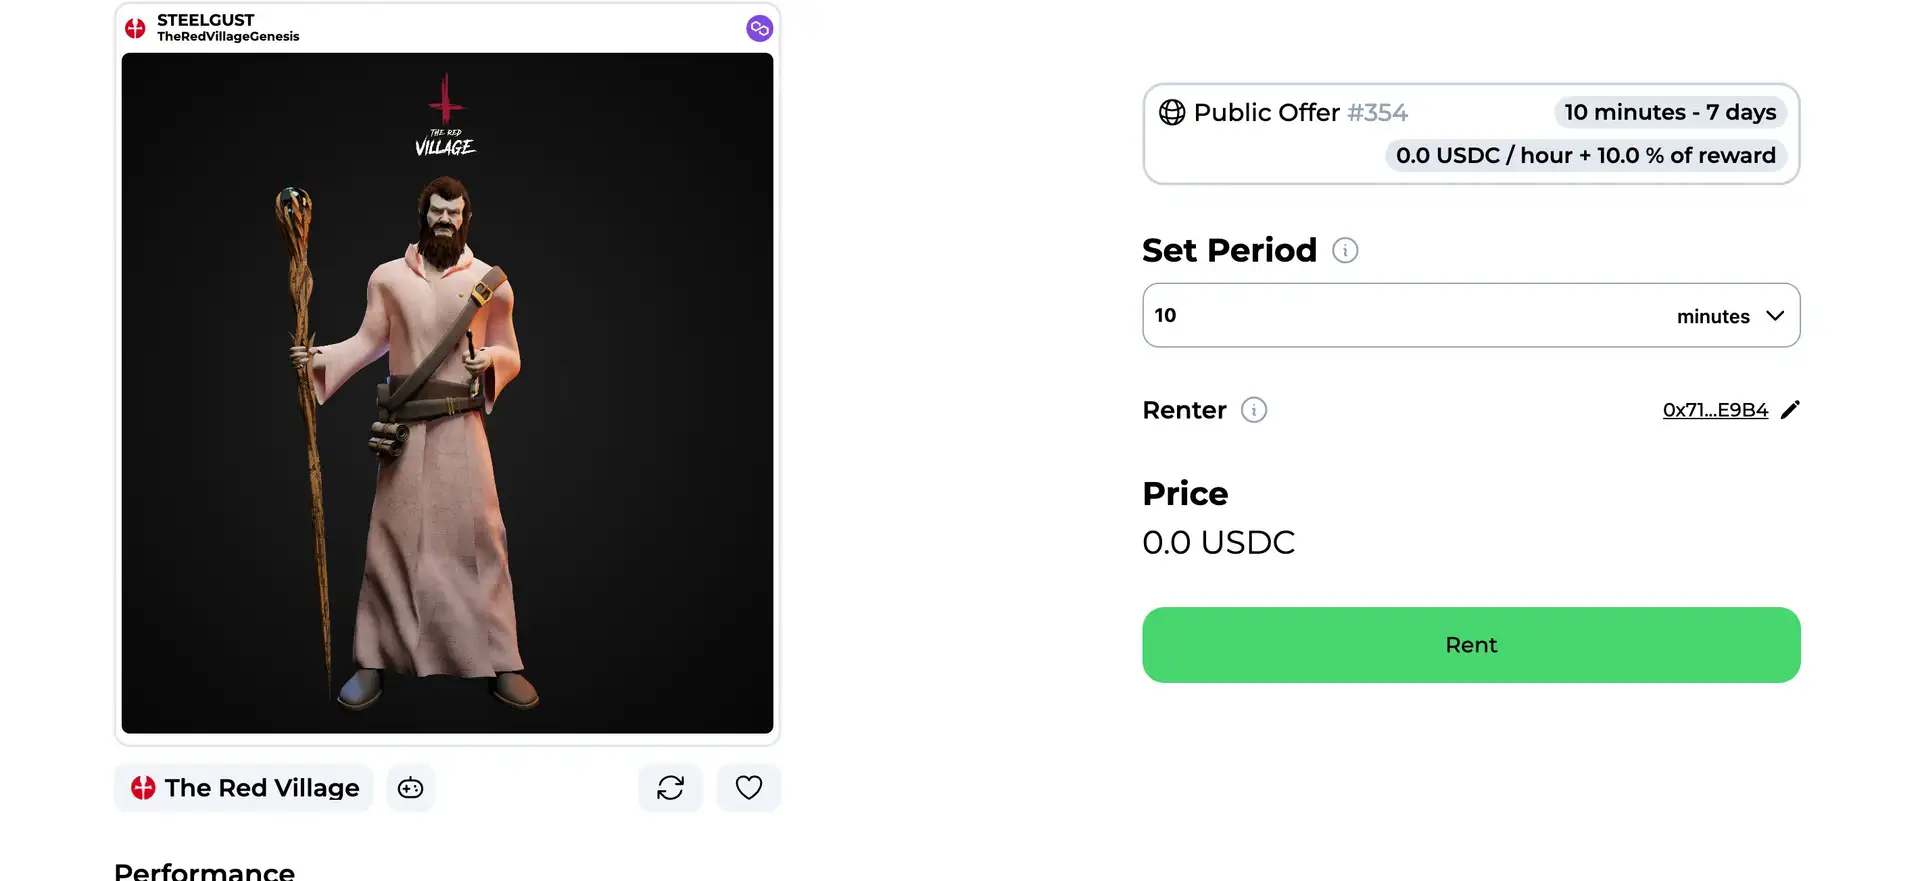Click the Set Period info icon
The height and width of the screenshot is (881, 1920).
pyautogui.click(x=1345, y=250)
